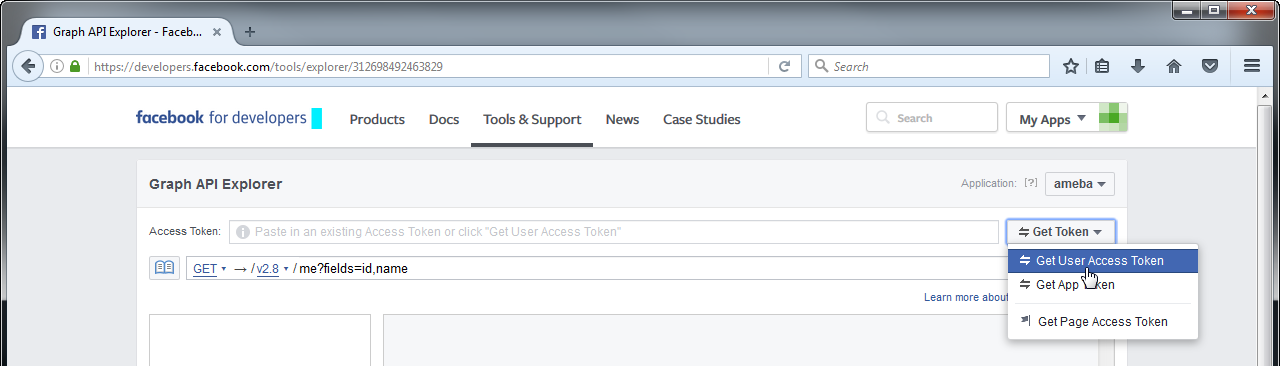Reload the page with the refresh icon
The height and width of the screenshot is (366, 1280).
(785, 67)
